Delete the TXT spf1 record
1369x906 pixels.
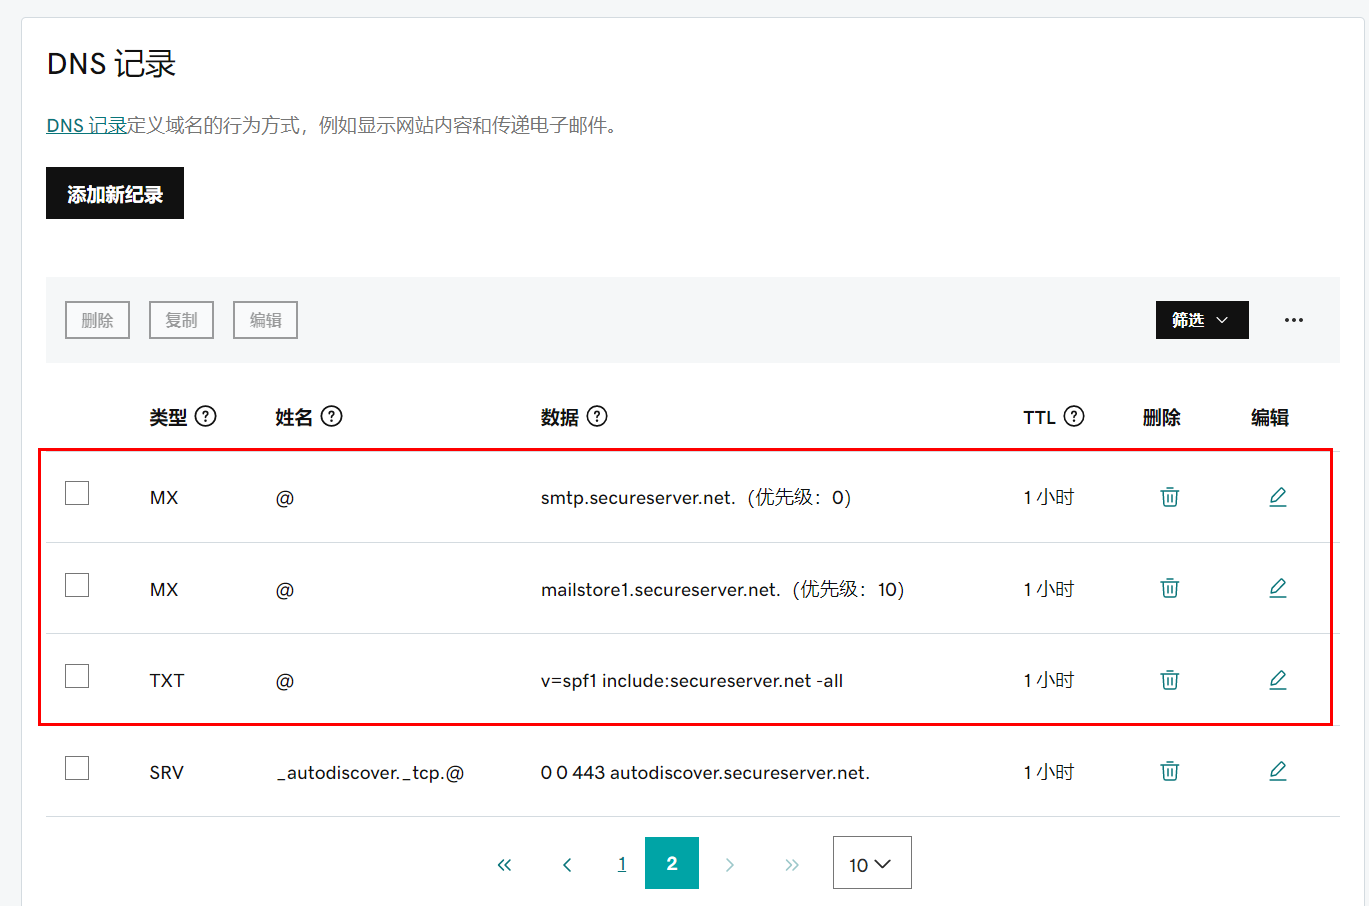1169,680
